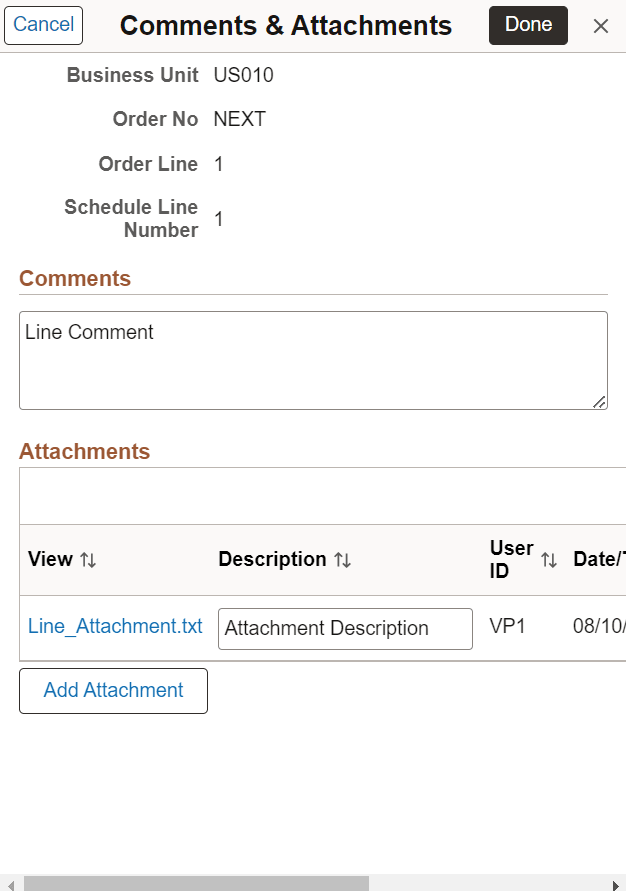The image size is (626, 891).
Task: Open the Line_Attachment.txt file
Action: [114, 626]
